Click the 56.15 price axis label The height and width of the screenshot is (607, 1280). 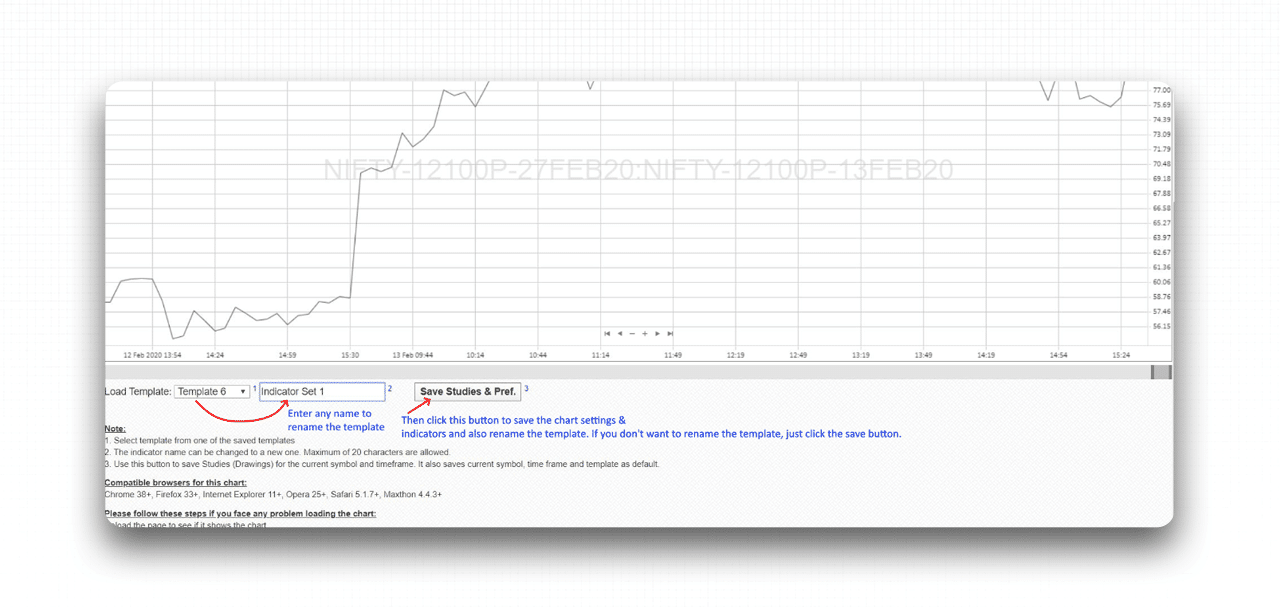(1161, 326)
